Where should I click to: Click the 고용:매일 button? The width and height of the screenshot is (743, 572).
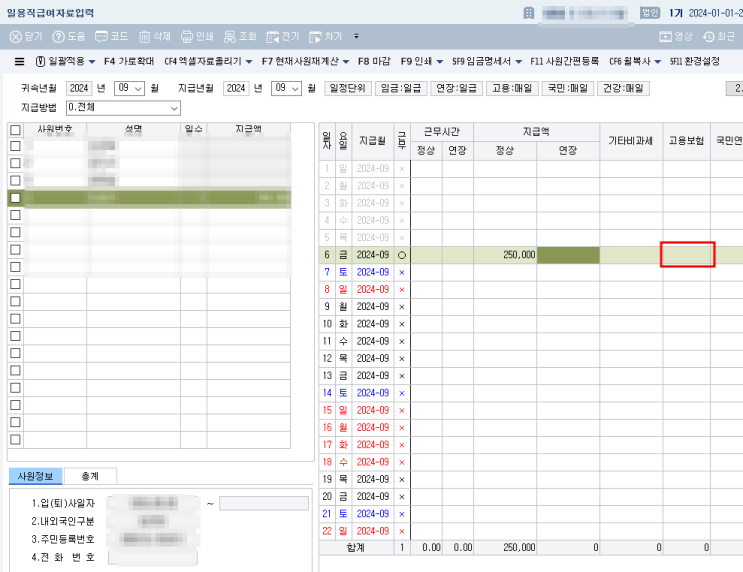pyautogui.click(x=512, y=88)
